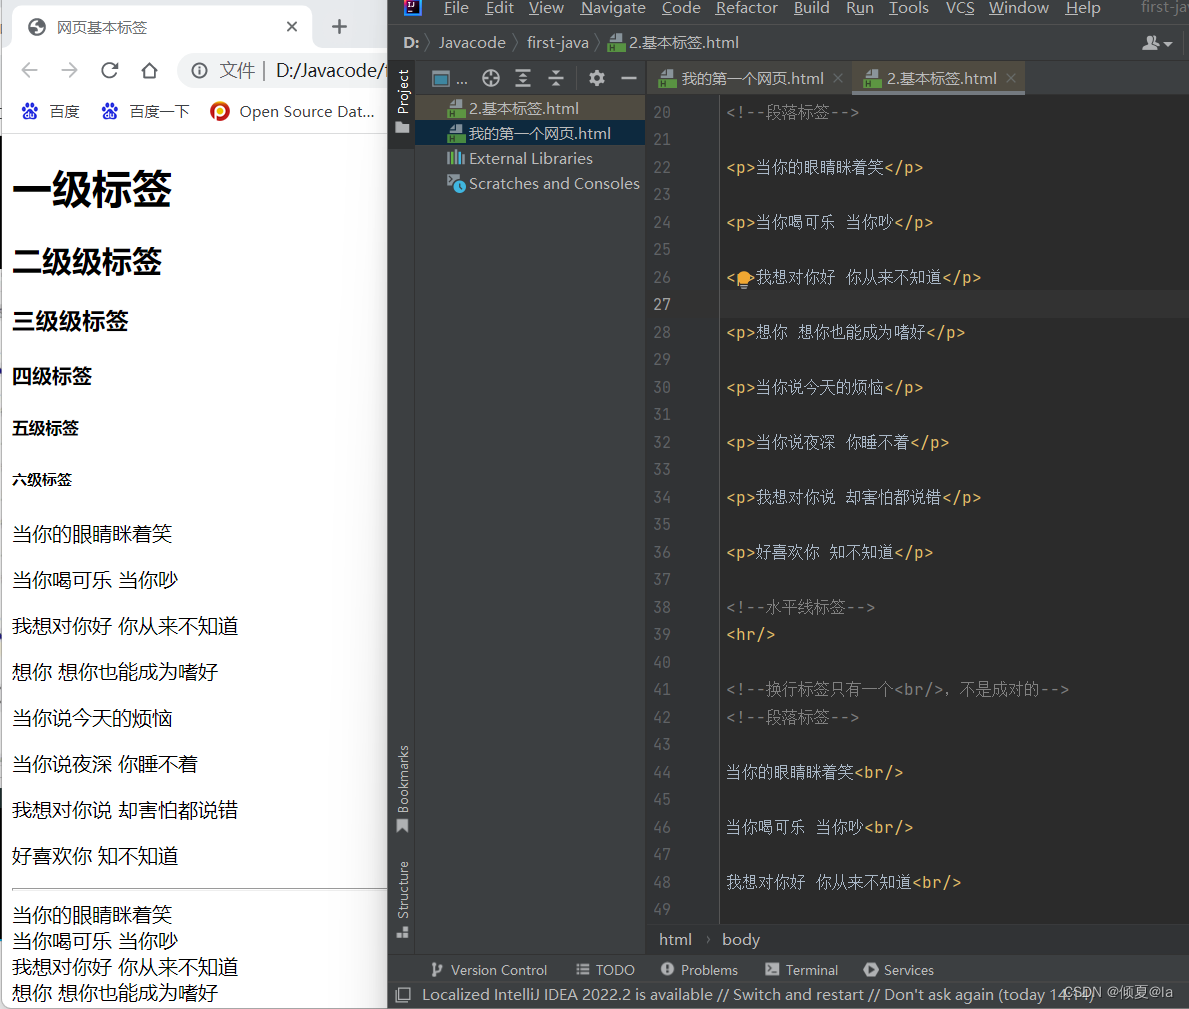This screenshot has height=1009, width=1189.
Task: Open the Version Control tool window
Action: coord(488,970)
